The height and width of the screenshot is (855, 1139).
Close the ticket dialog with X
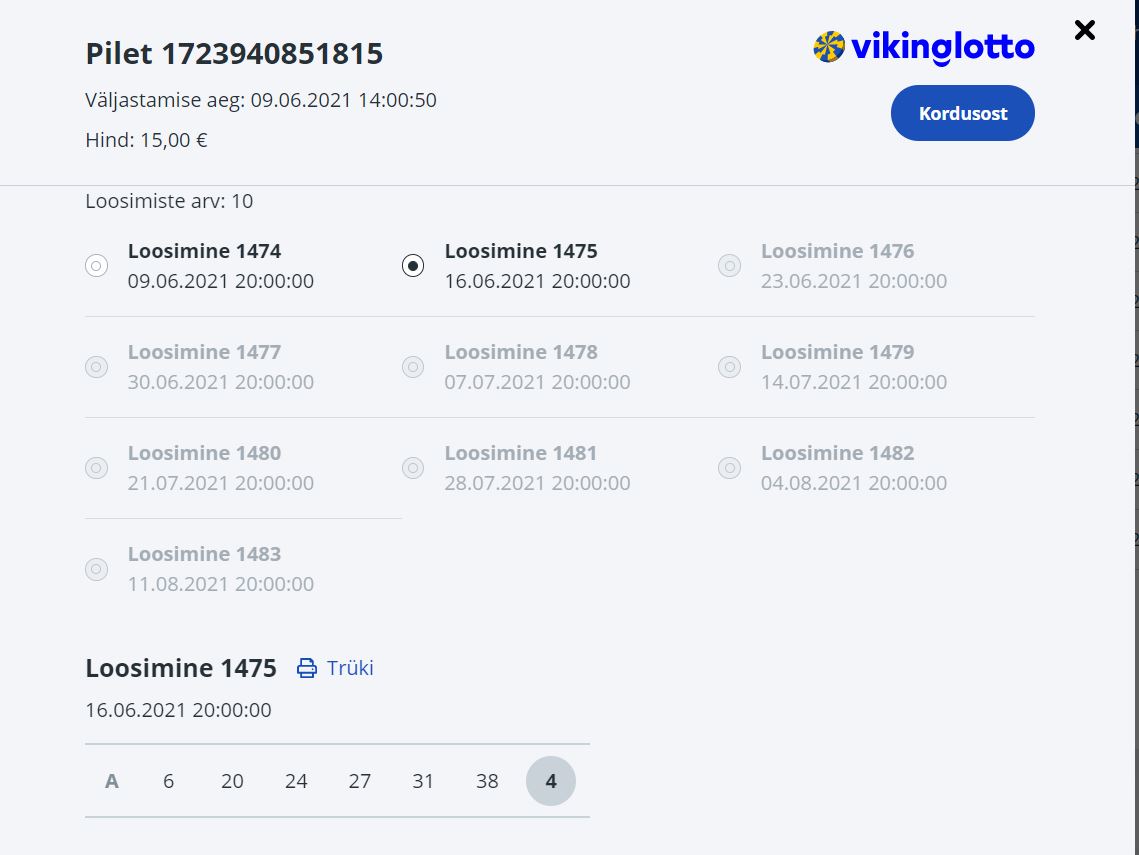(1084, 30)
